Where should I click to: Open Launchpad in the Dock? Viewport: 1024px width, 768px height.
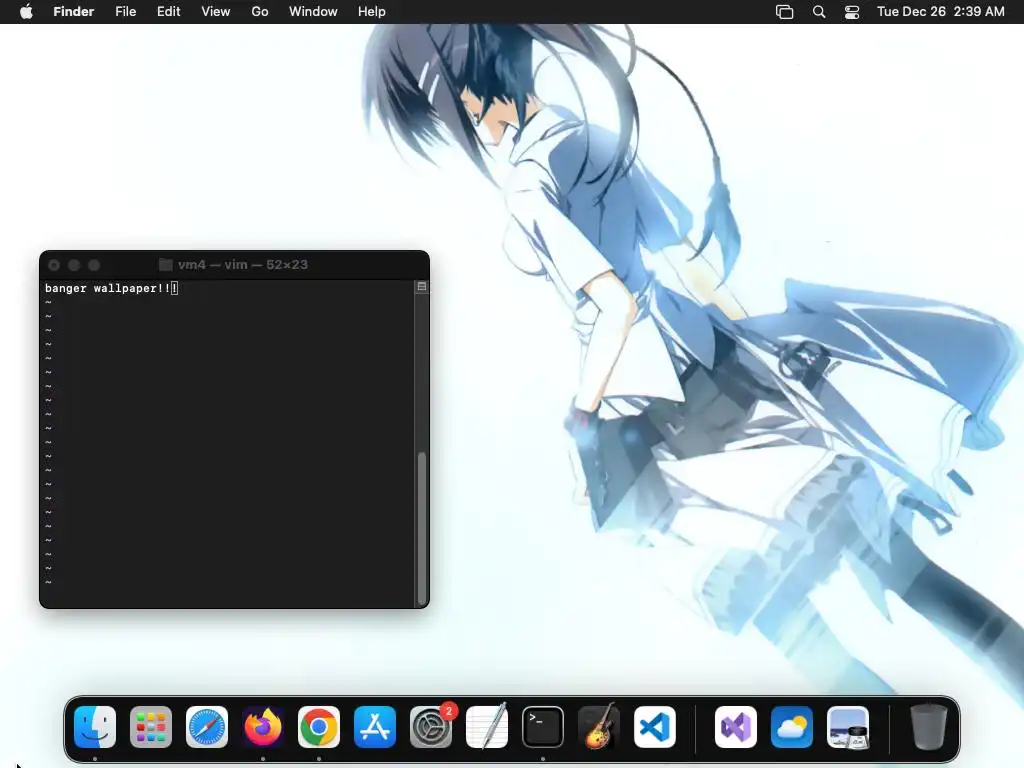coord(151,727)
